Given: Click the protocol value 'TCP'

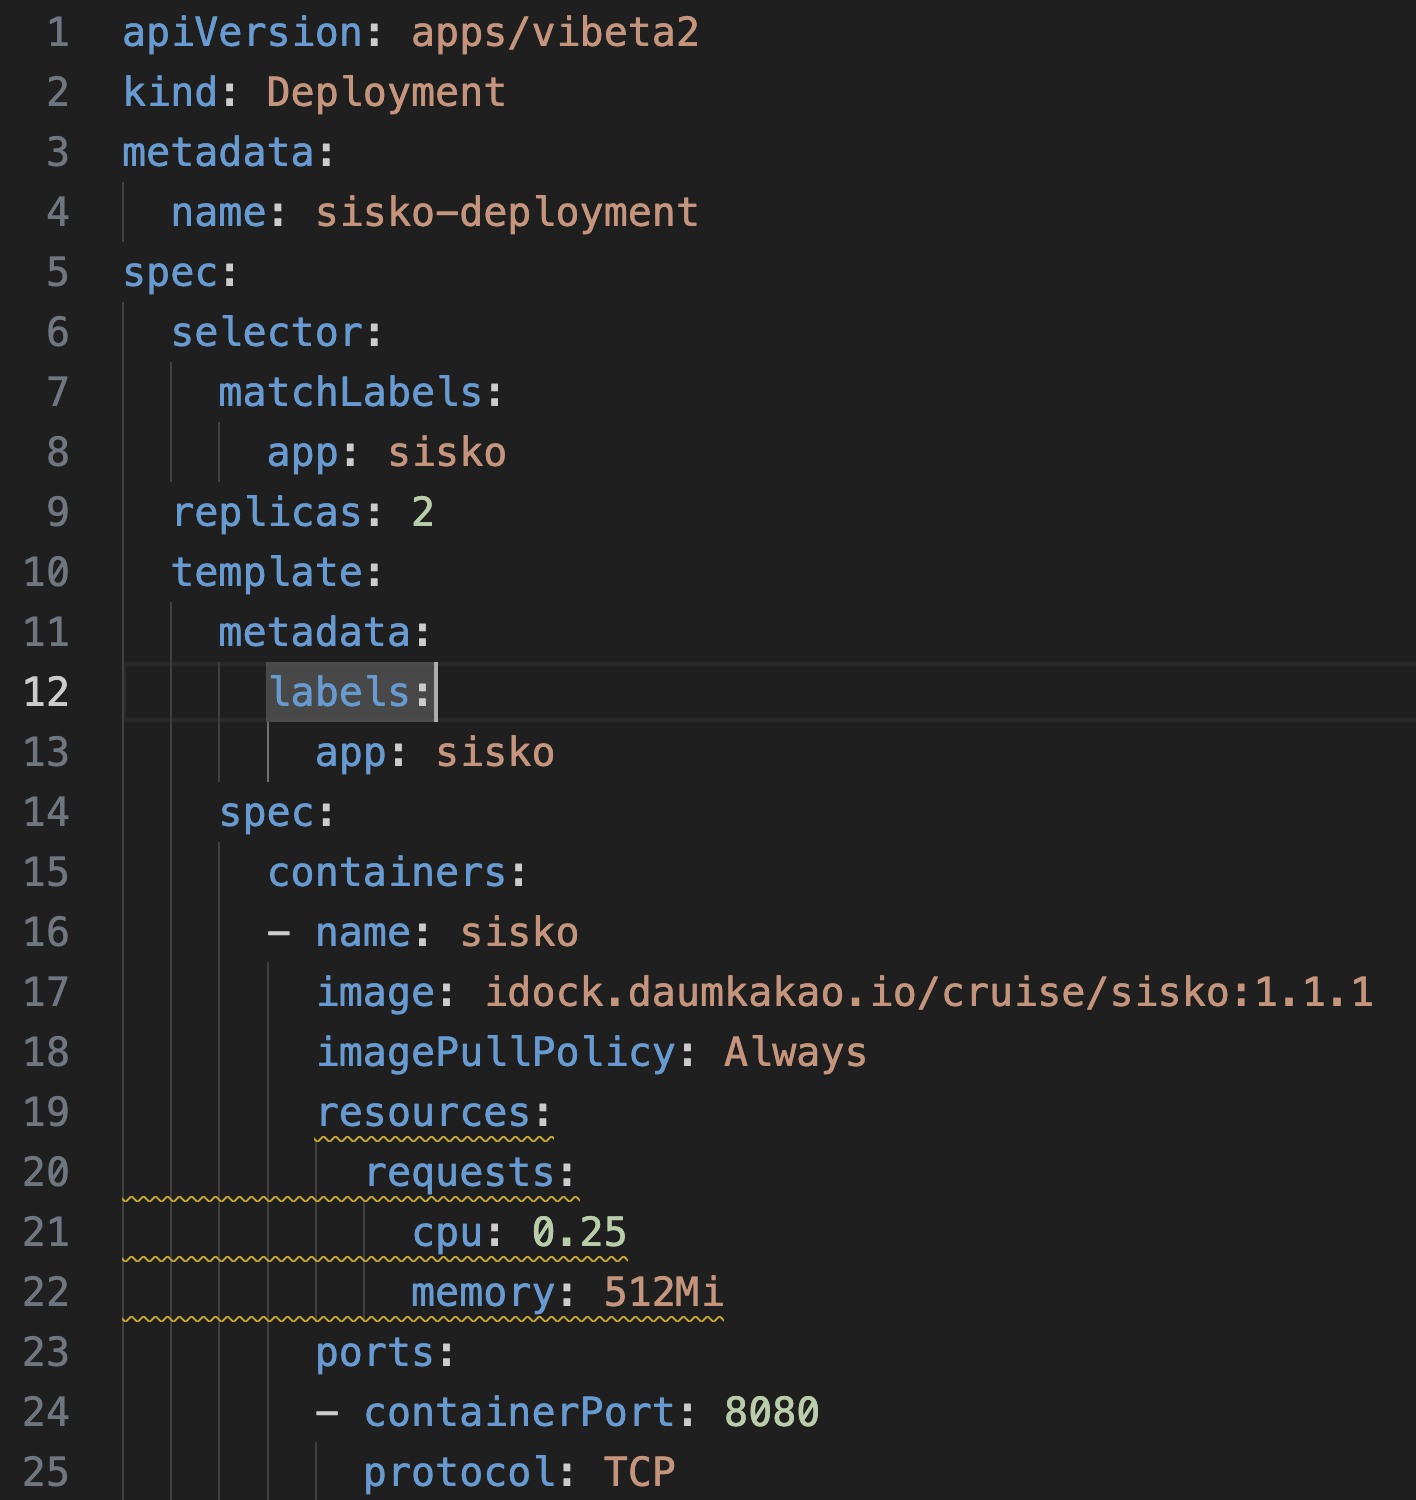Looking at the screenshot, I should (639, 1473).
